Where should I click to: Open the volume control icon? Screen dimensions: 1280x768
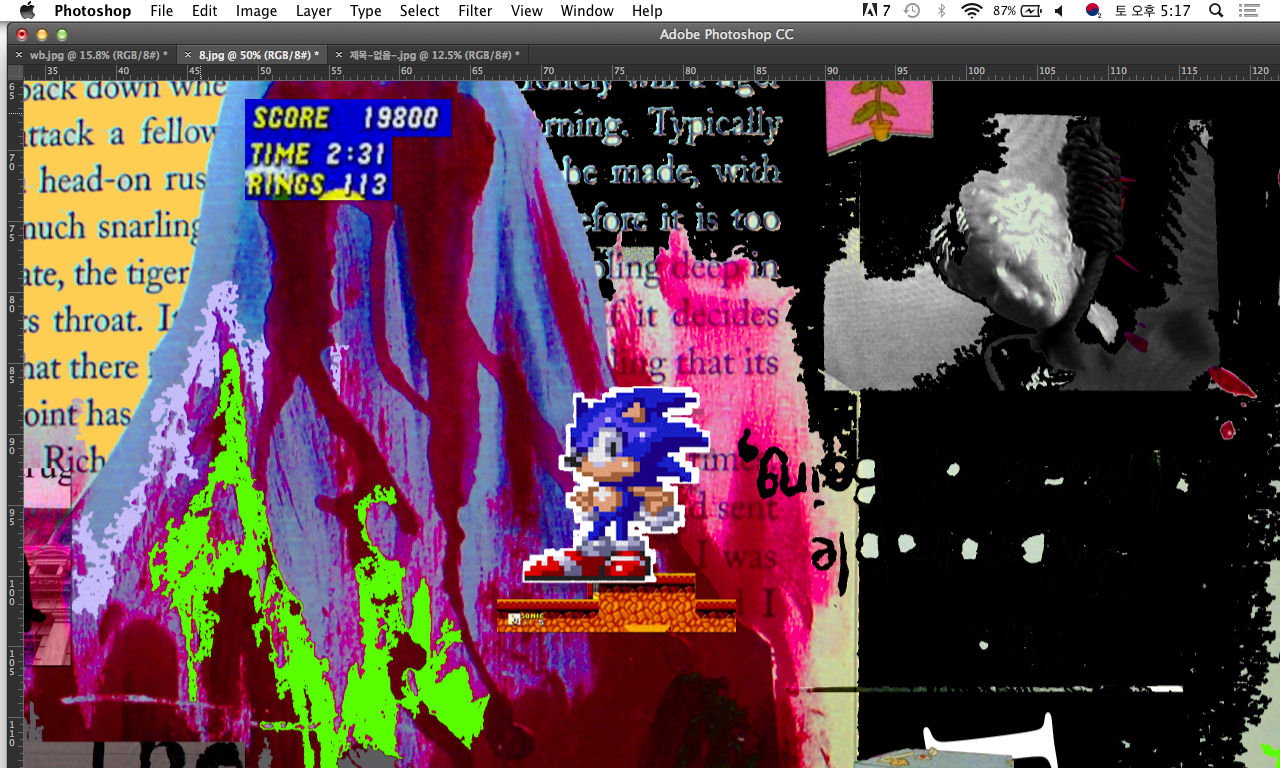(1059, 11)
